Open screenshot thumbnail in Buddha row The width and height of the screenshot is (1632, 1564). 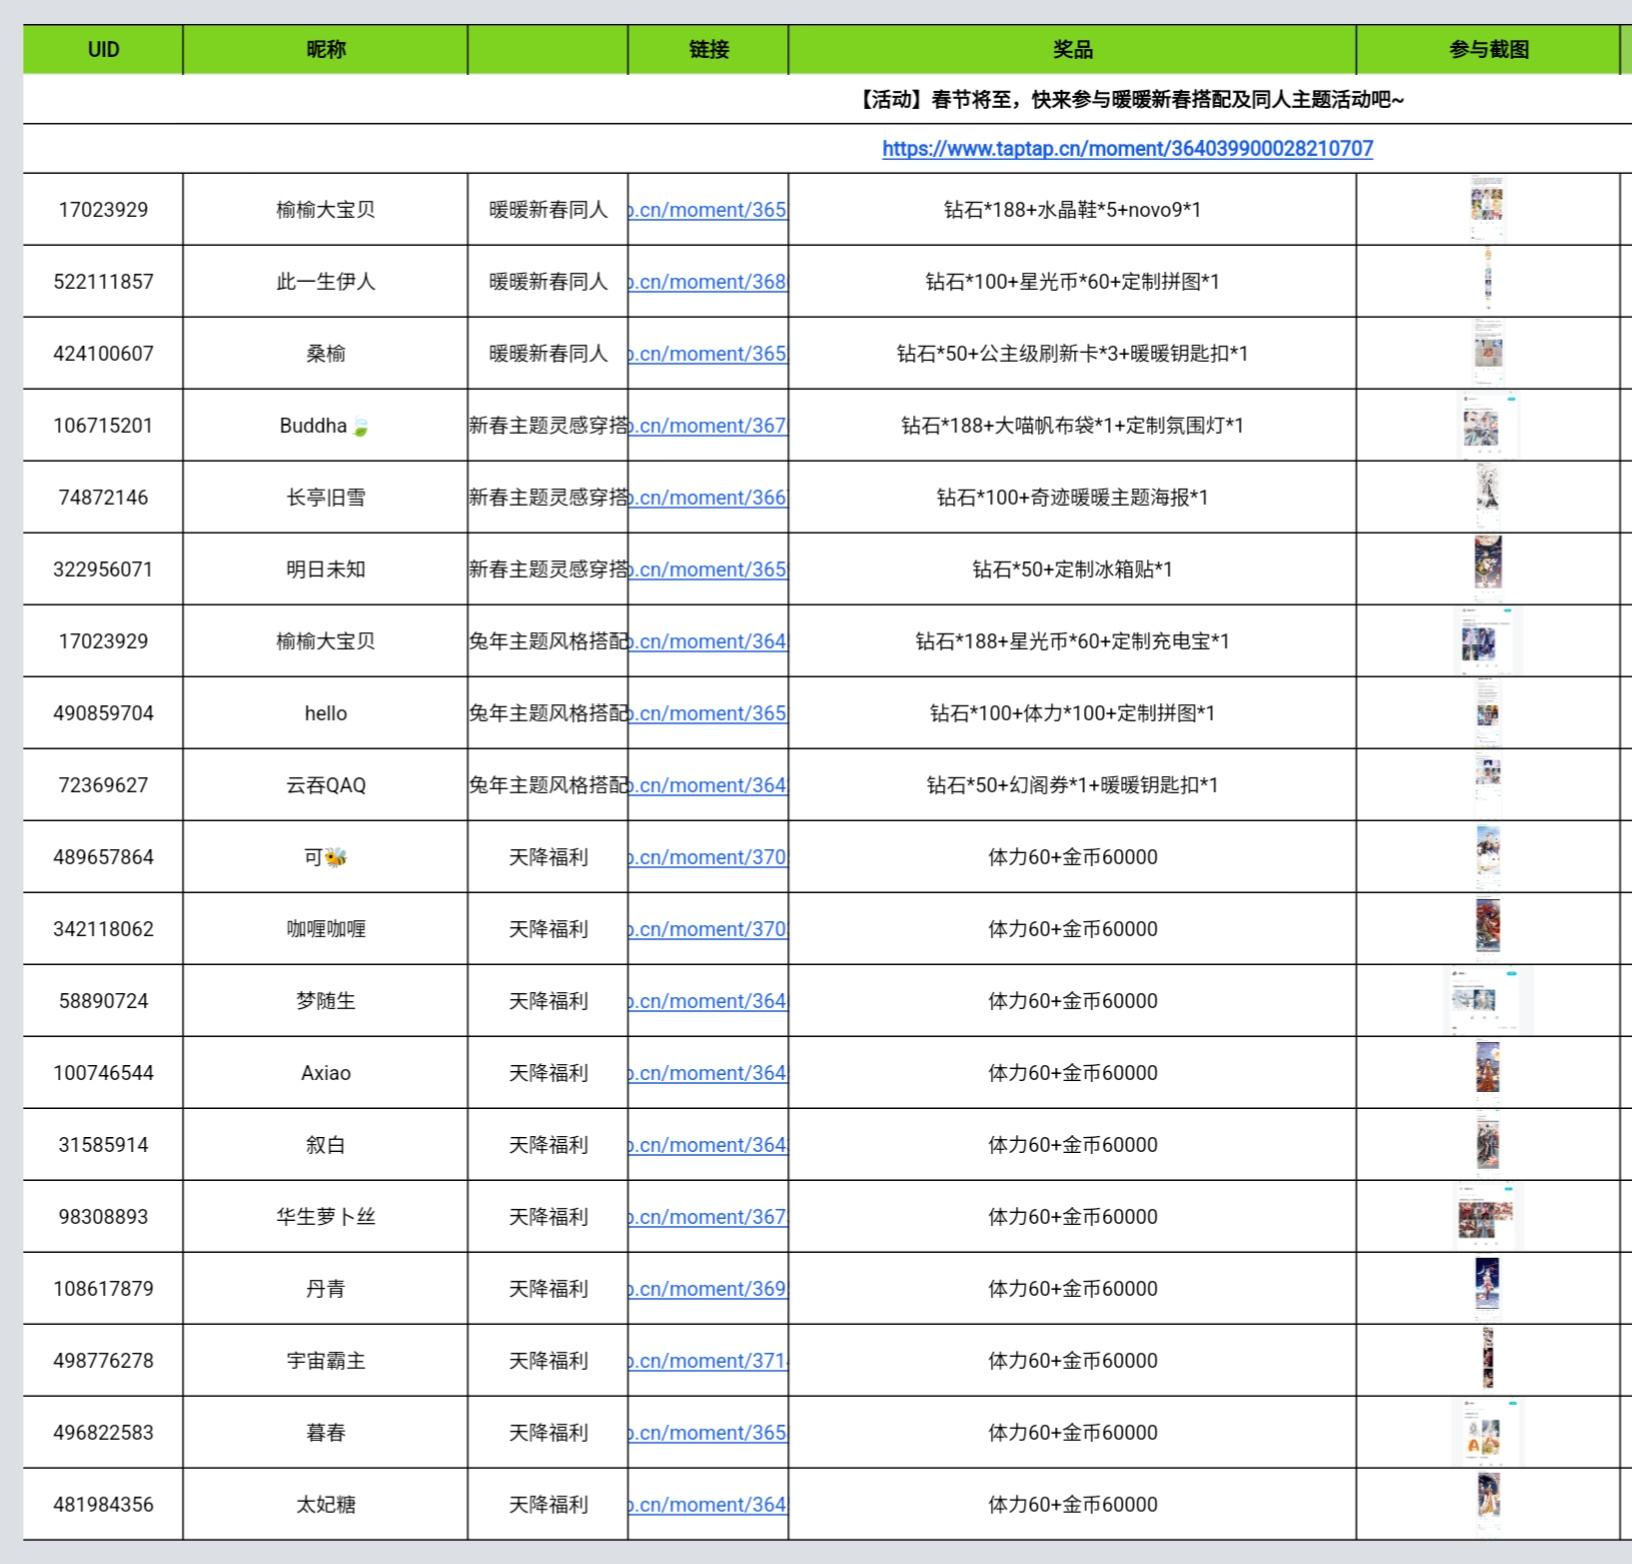pos(1488,425)
